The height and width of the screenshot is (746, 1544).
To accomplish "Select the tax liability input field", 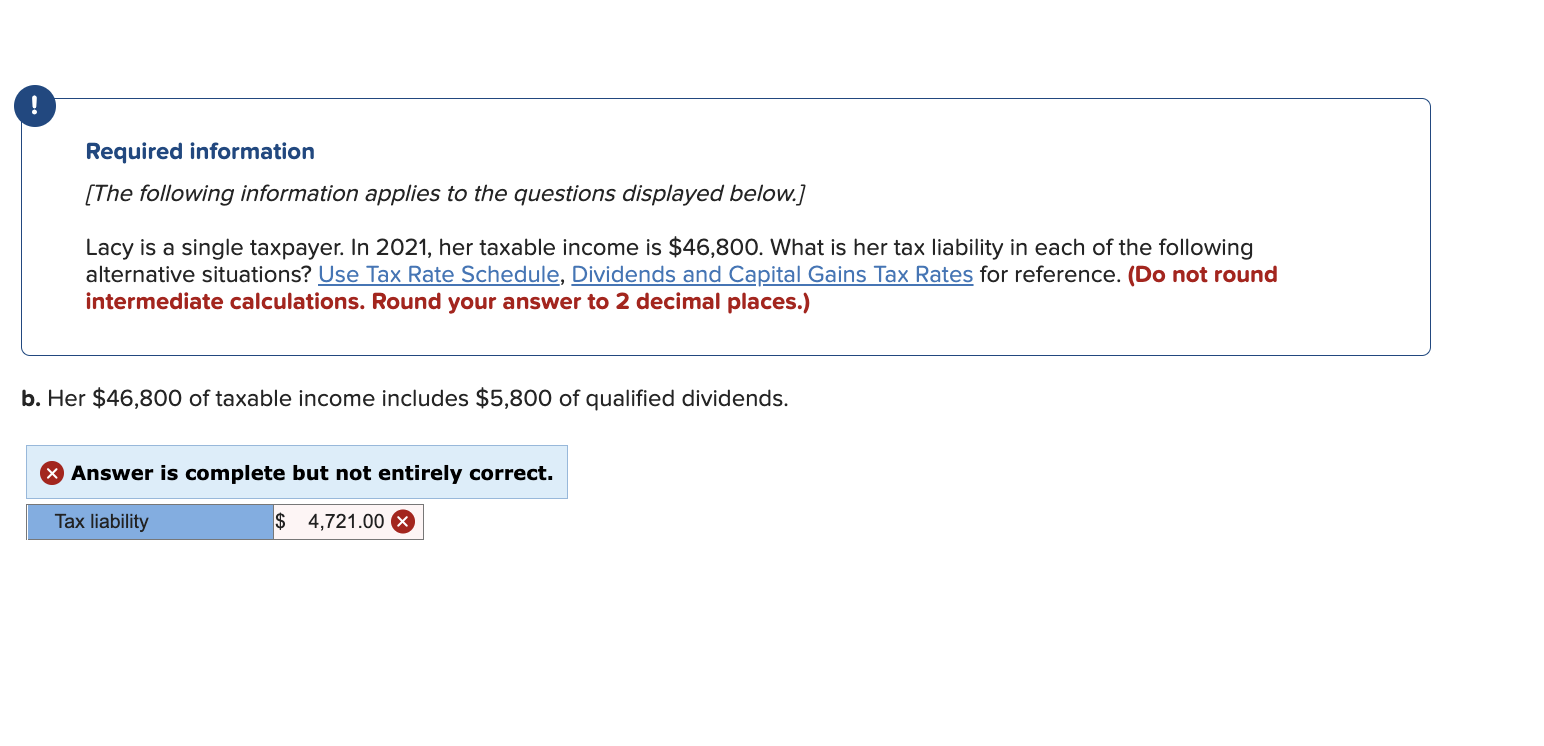I will (345, 521).
